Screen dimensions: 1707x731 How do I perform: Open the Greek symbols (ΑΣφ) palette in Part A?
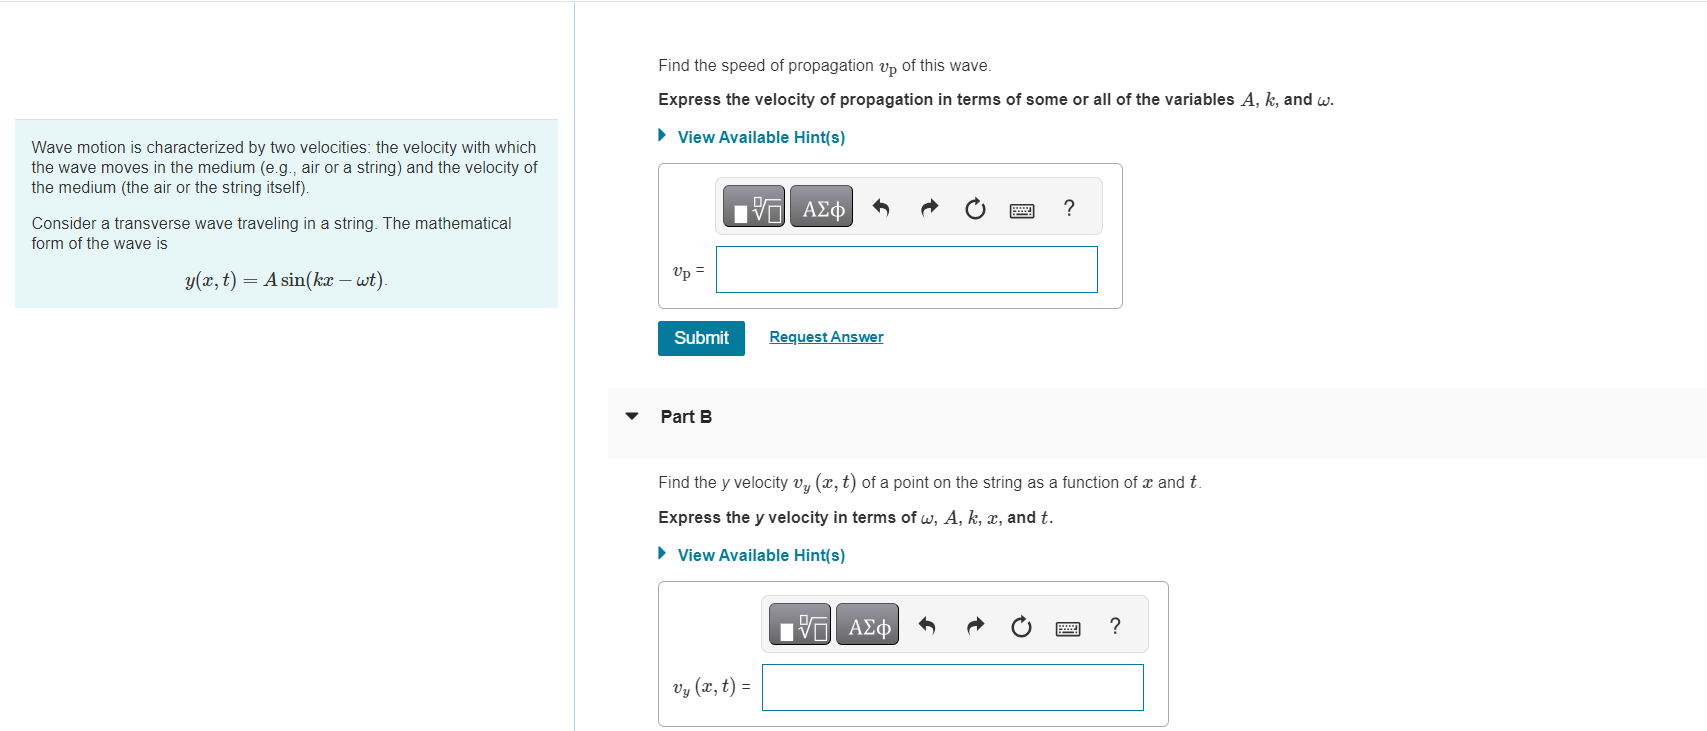coord(820,206)
